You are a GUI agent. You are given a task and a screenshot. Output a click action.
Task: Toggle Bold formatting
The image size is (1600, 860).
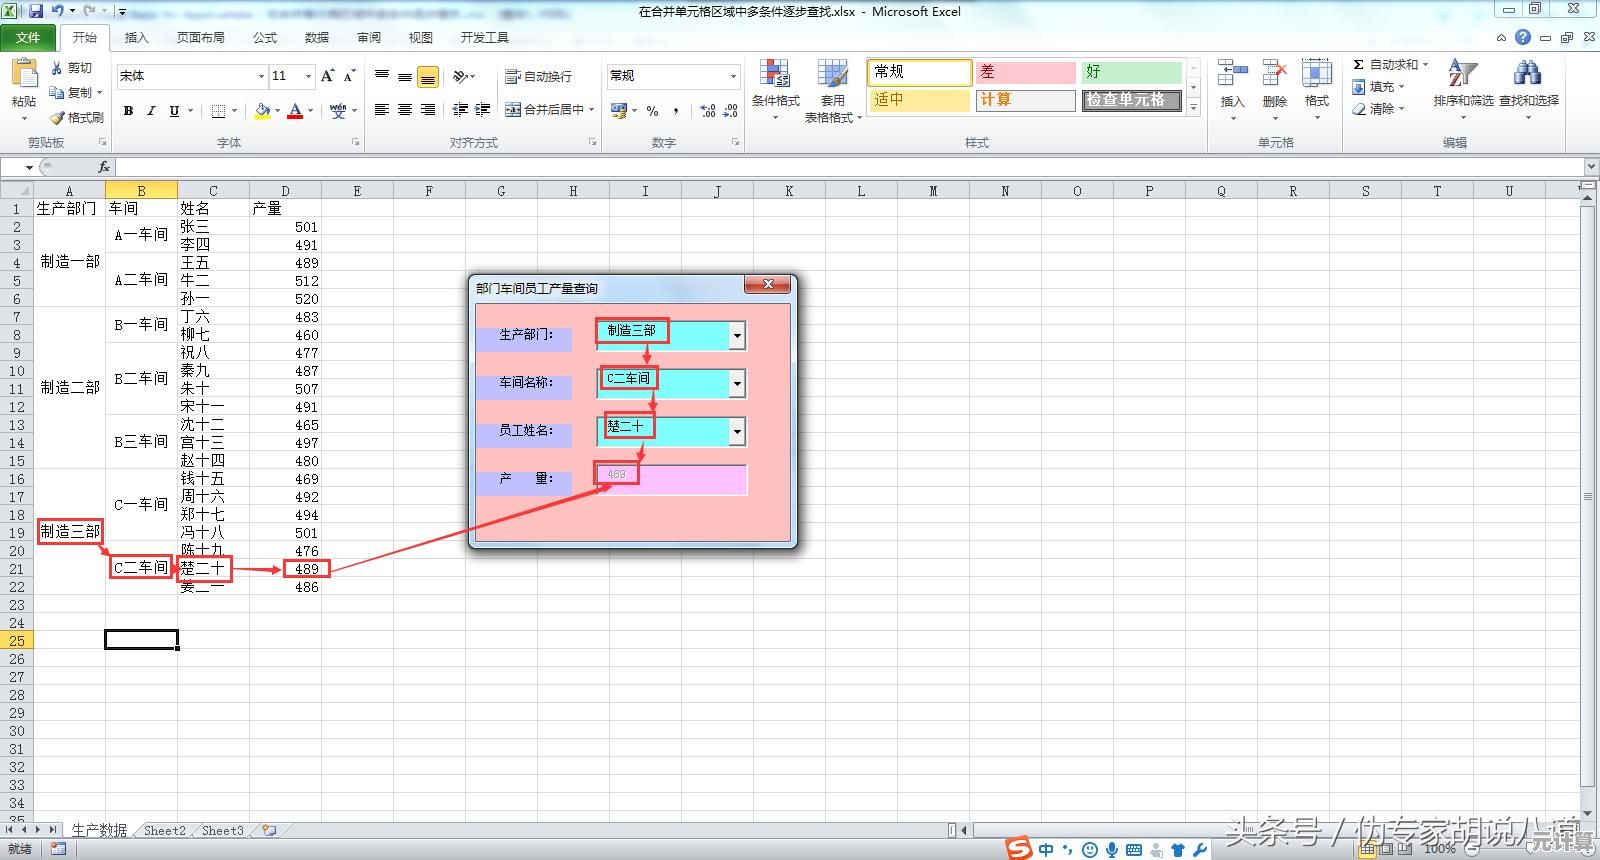[x=128, y=111]
